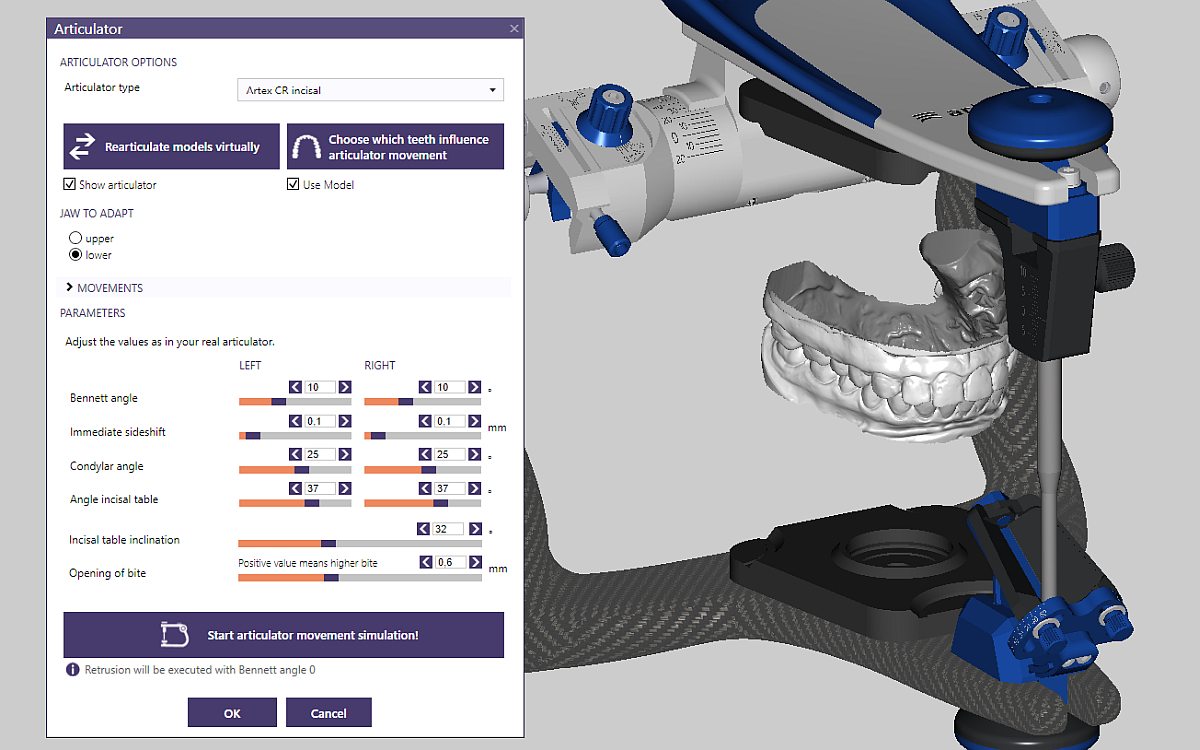Viewport: 1200px width, 750px height.
Task: Decrease Opening of bite value
Action: coord(425,563)
